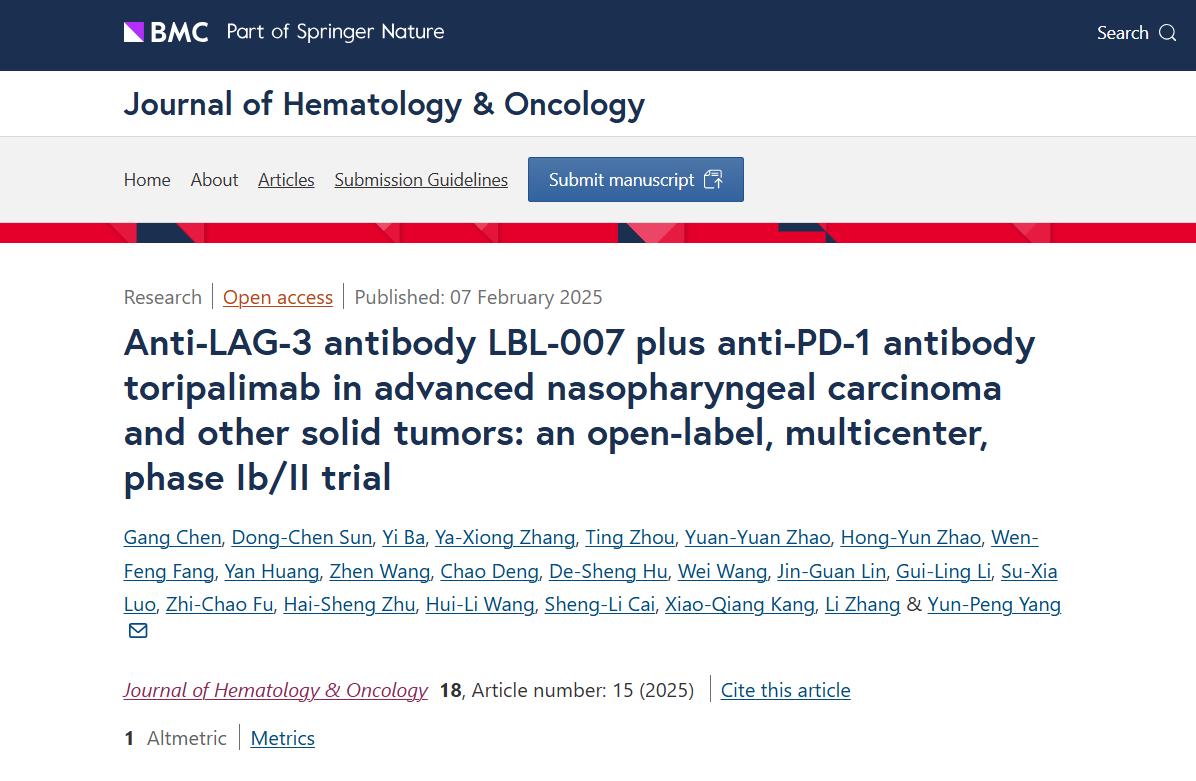Click the Journal of Hematology & Oncology heading
The image size is (1196, 781).
384,104
